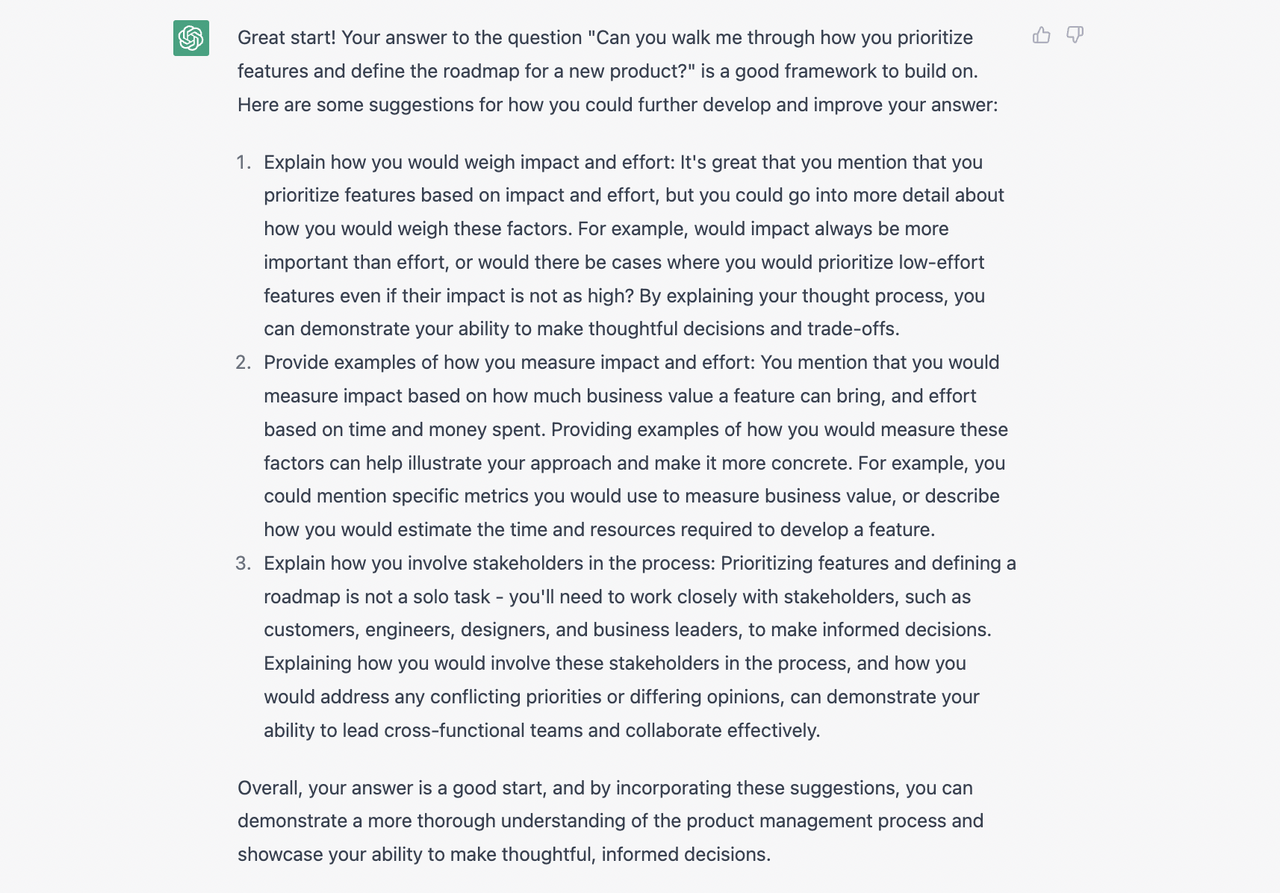The width and height of the screenshot is (1280, 893).
Task: Click the list number 1 marker
Action: [243, 162]
